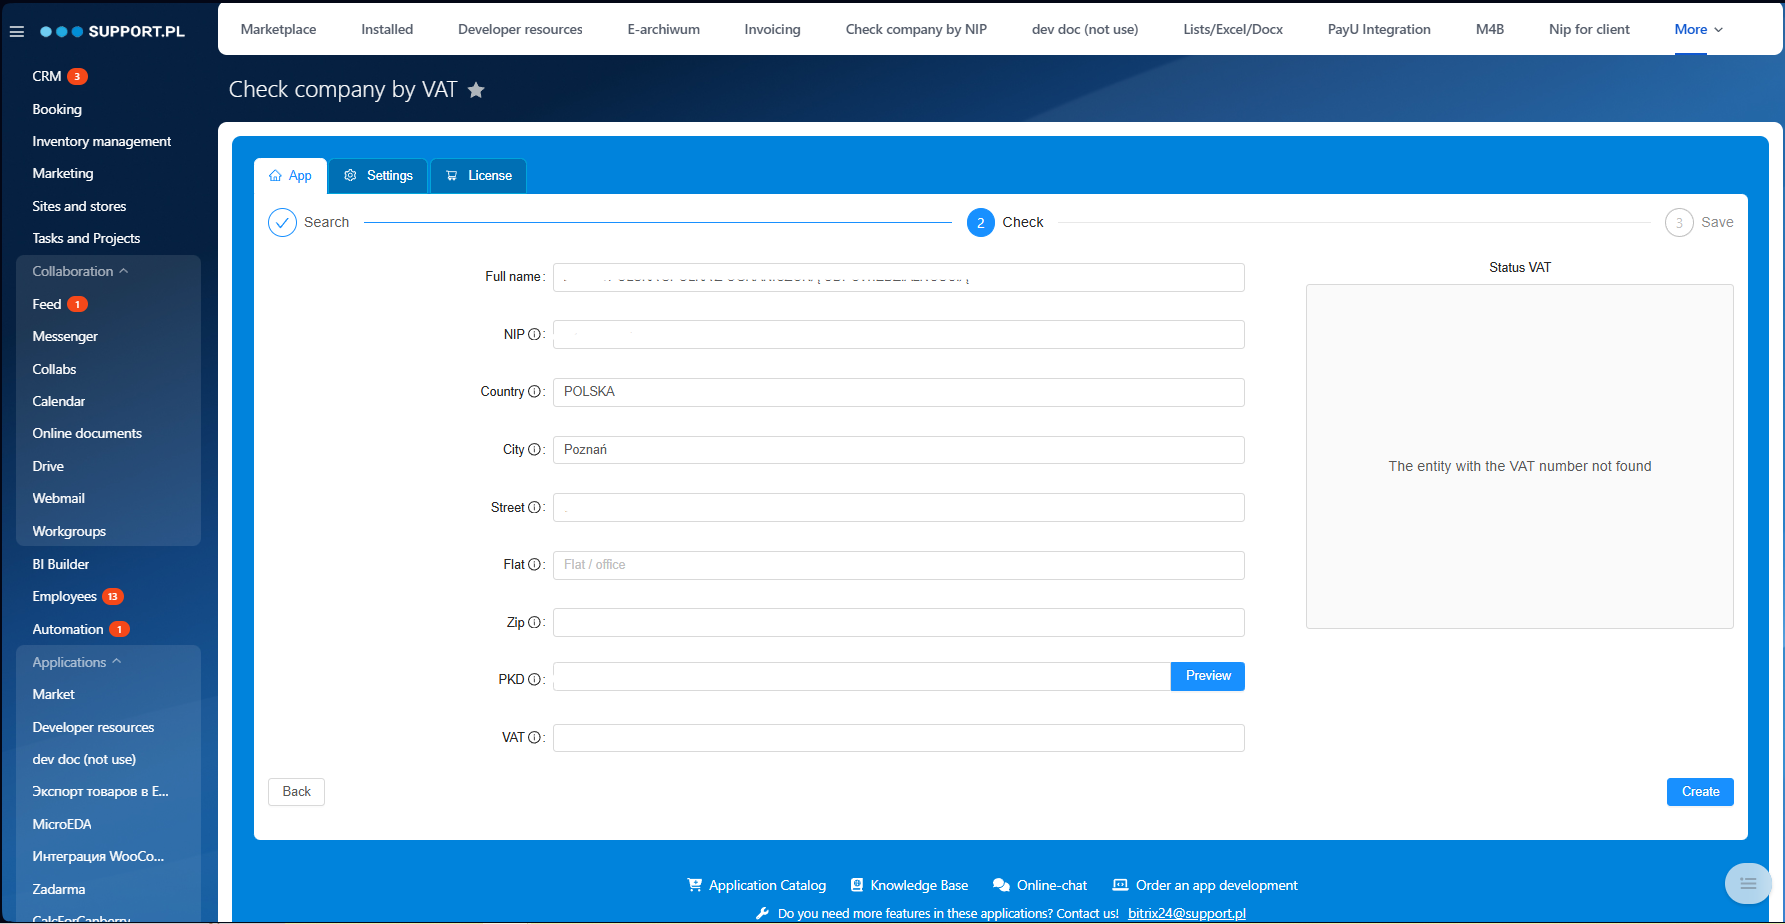Click the PKD info icon

pos(534,680)
